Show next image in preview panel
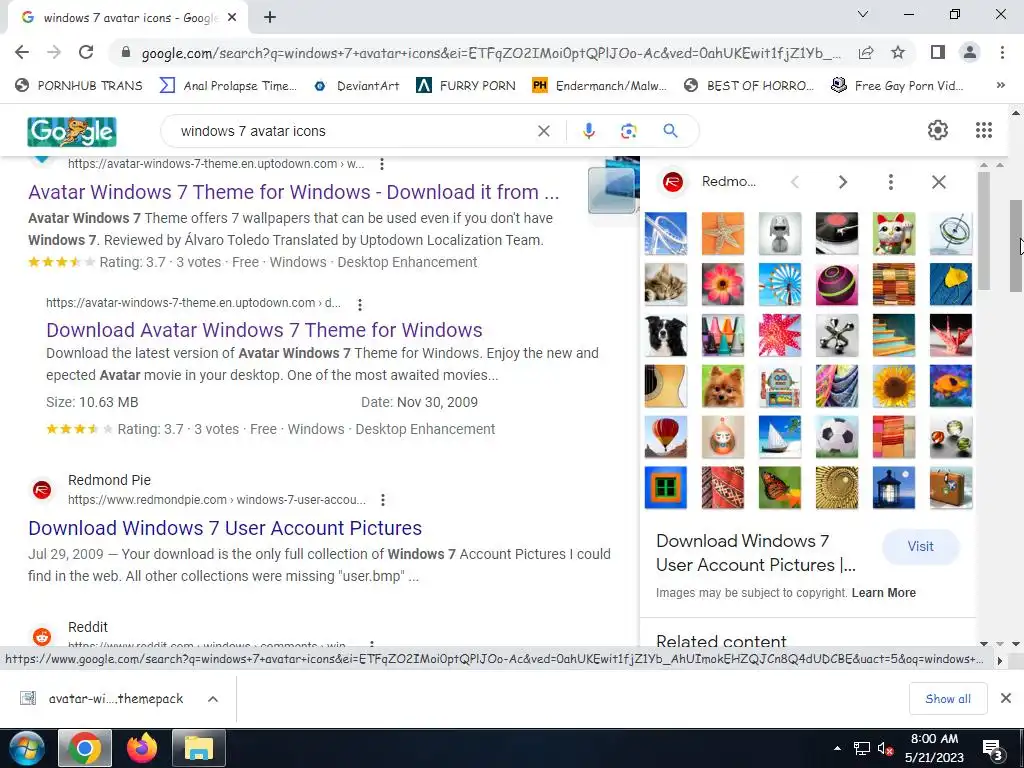Image resolution: width=1024 pixels, height=768 pixels. (x=842, y=182)
